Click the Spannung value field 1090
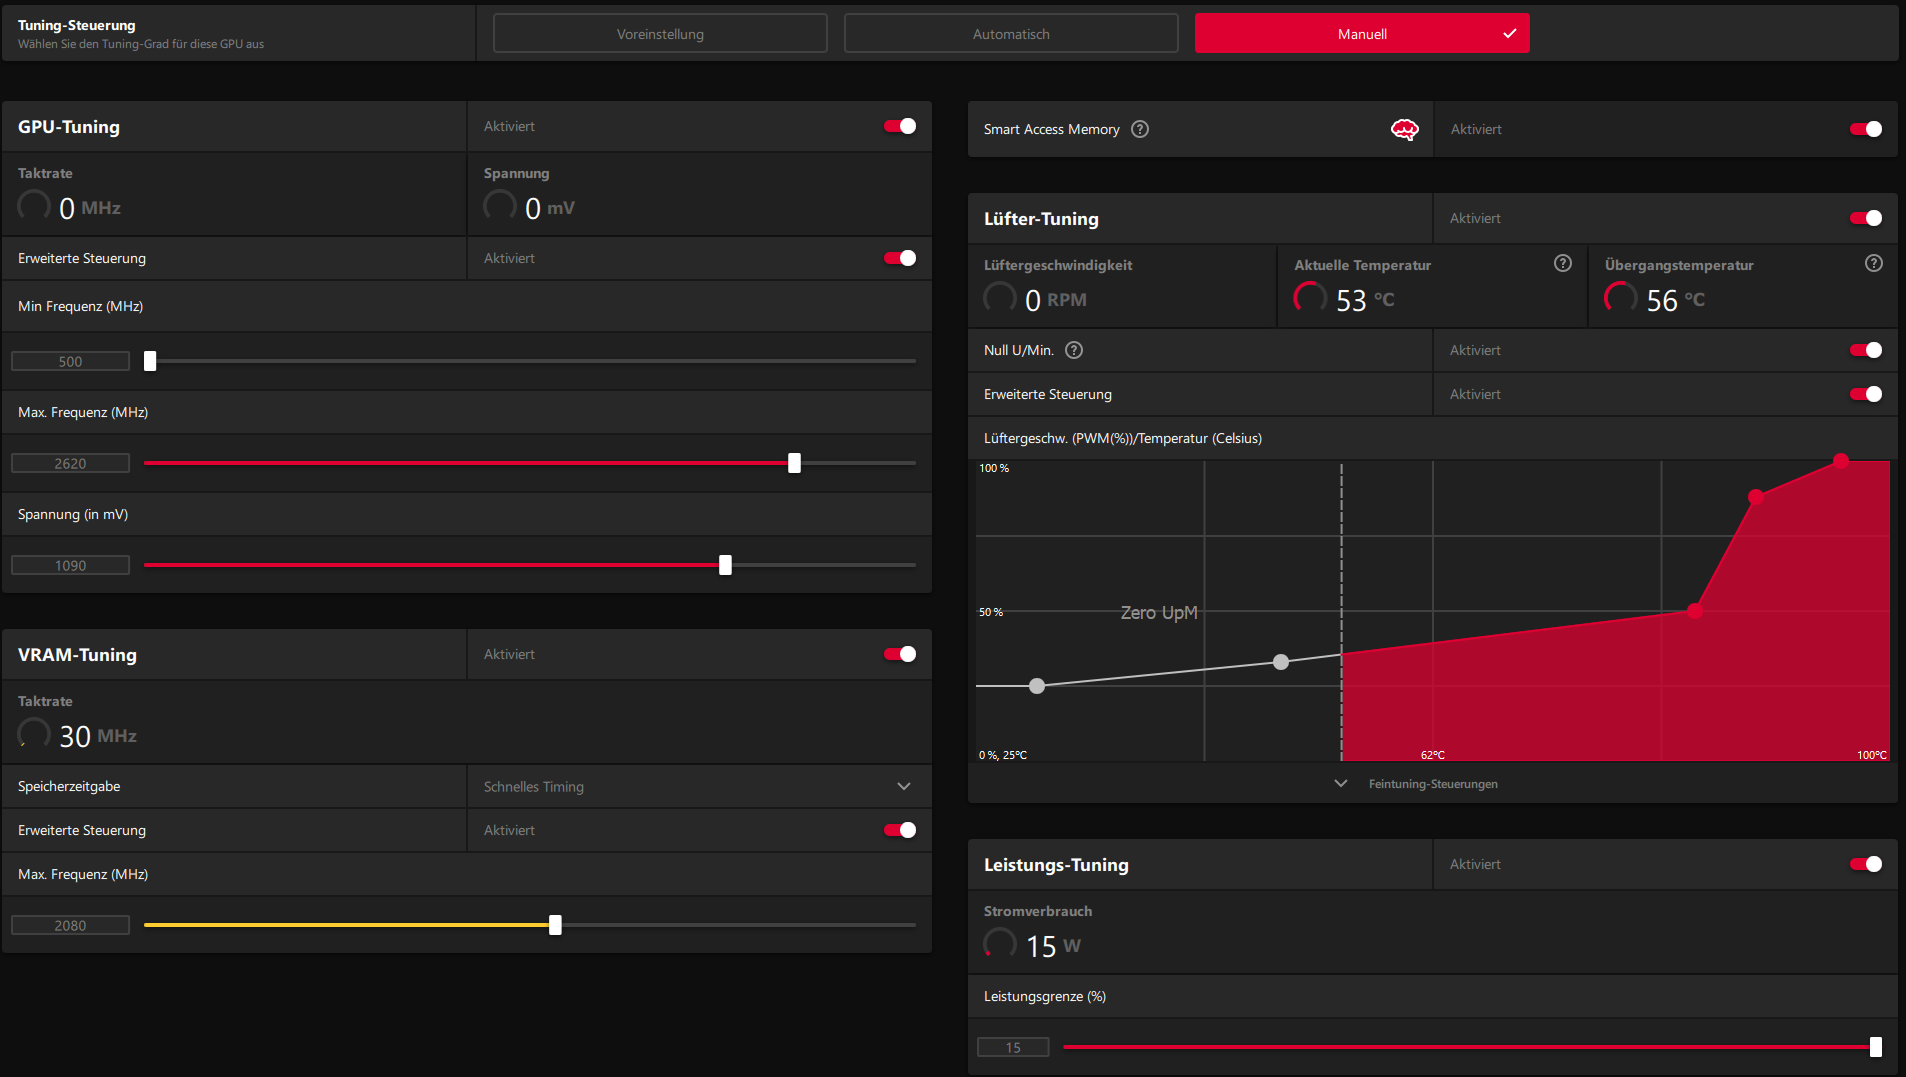1906x1077 pixels. point(70,565)
